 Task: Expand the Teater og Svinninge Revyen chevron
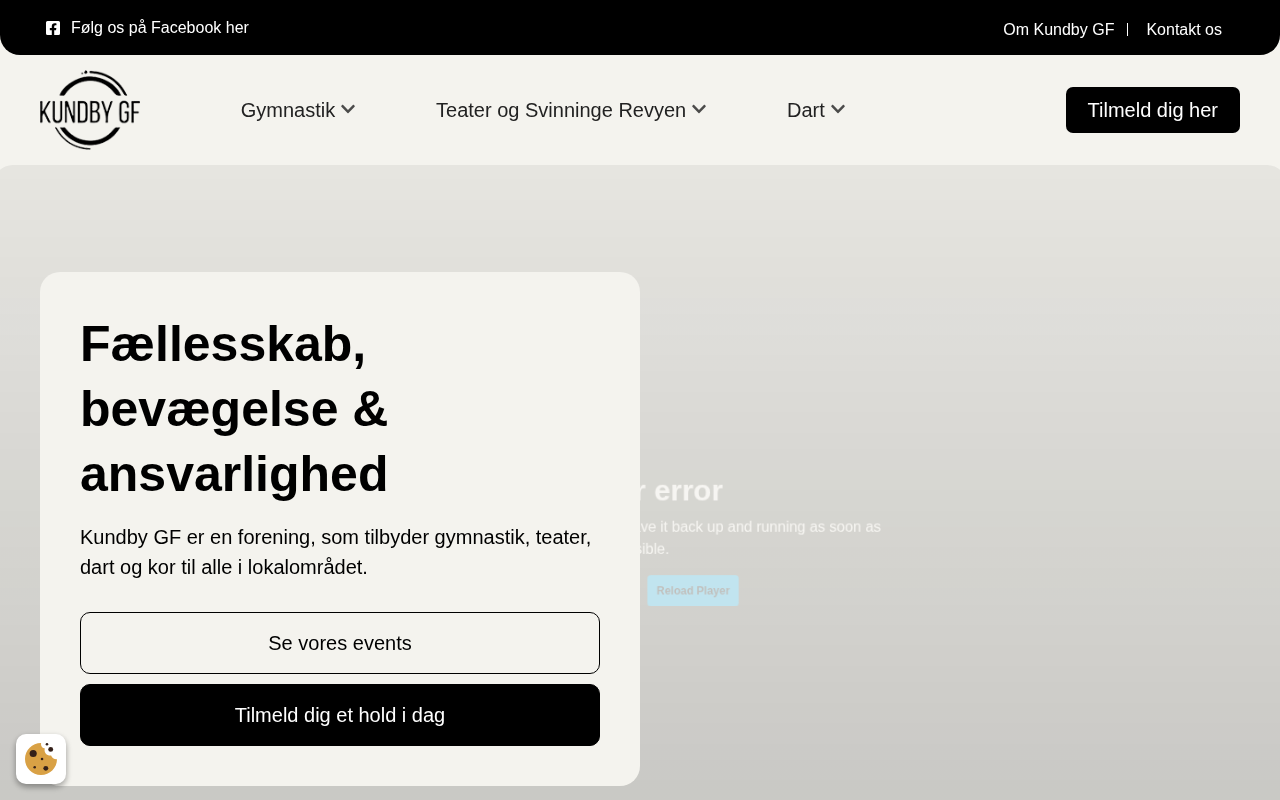pyautogui.click(x=699, y=109)
